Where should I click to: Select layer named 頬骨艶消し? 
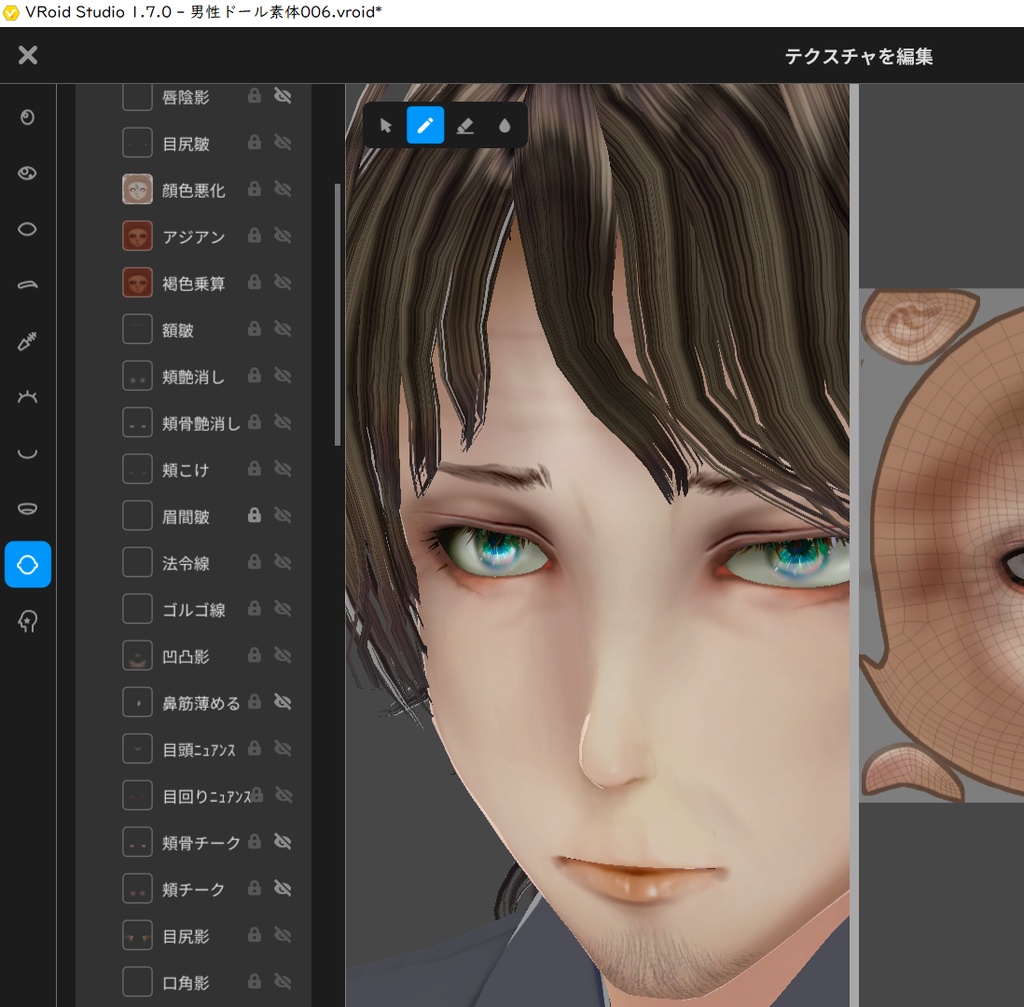click(x=201, y=424)
